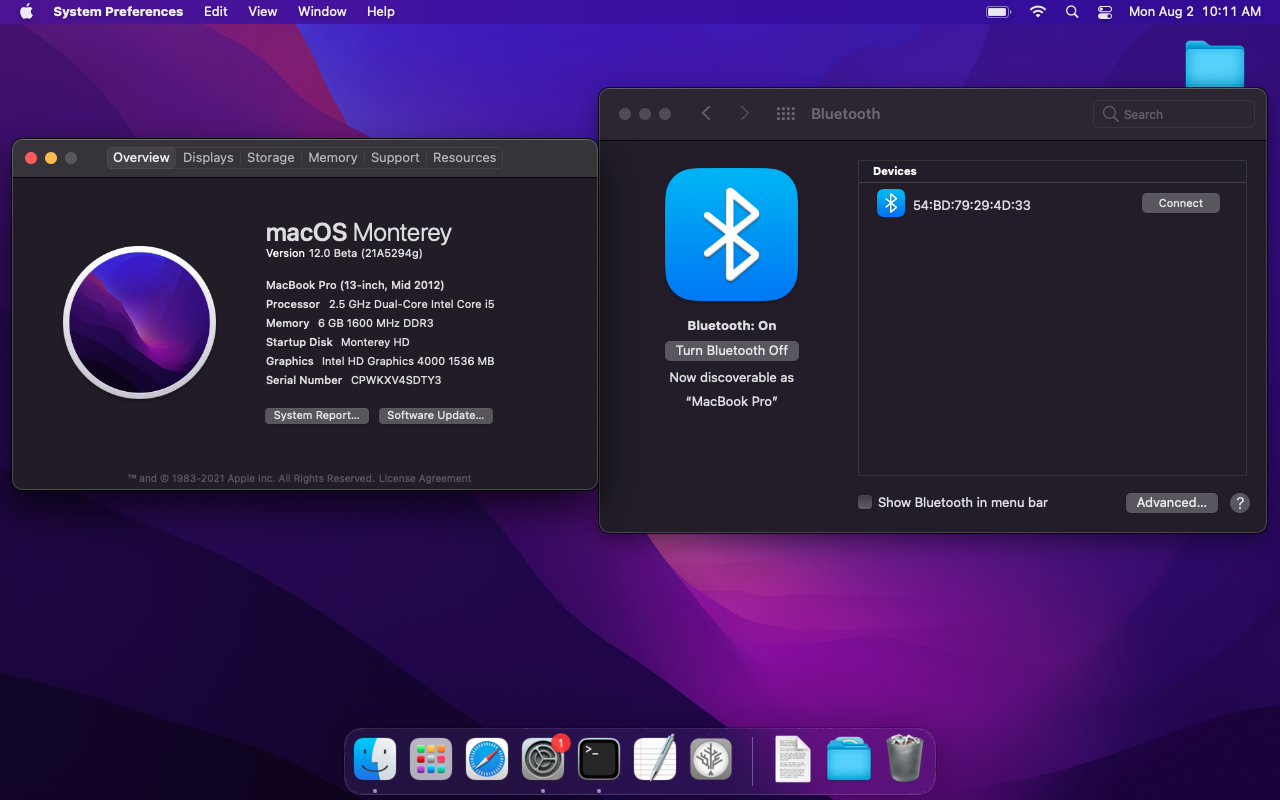Go forward in Bluetooth preferences window
This screenshot has width=1280, height=800.
pyautogui.click(x=744, y=114)
